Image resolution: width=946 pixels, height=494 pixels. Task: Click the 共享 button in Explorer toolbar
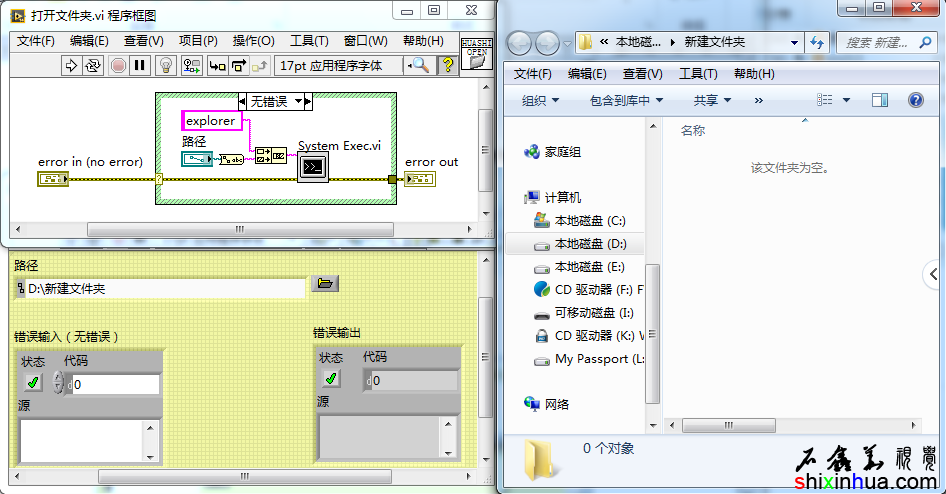point(712,100)
